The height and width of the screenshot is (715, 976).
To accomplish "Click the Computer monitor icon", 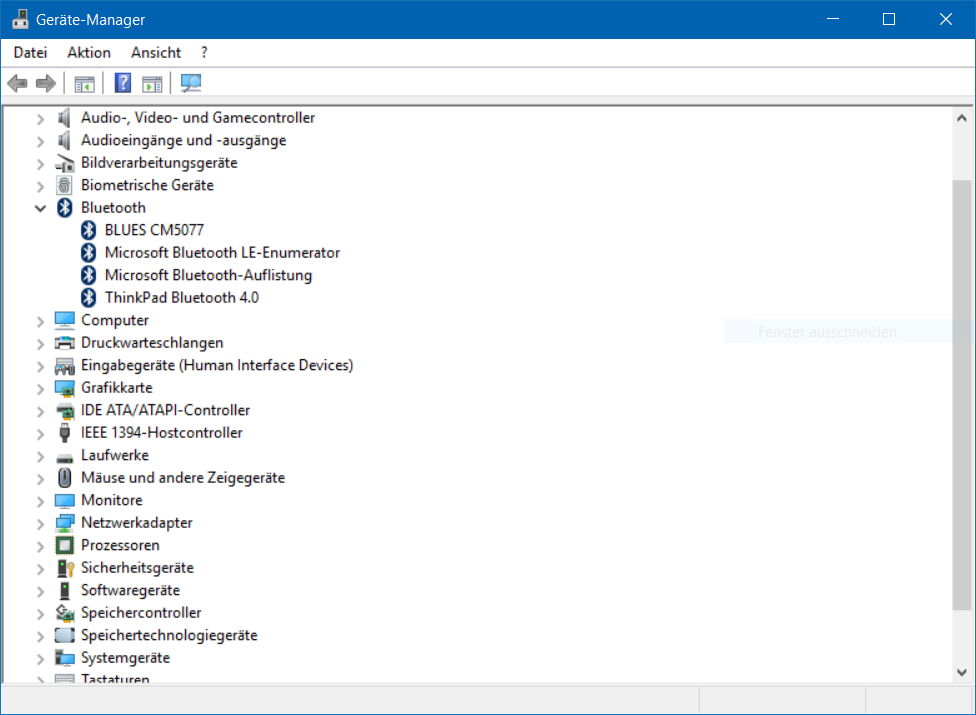I will [x=65, y=320].
